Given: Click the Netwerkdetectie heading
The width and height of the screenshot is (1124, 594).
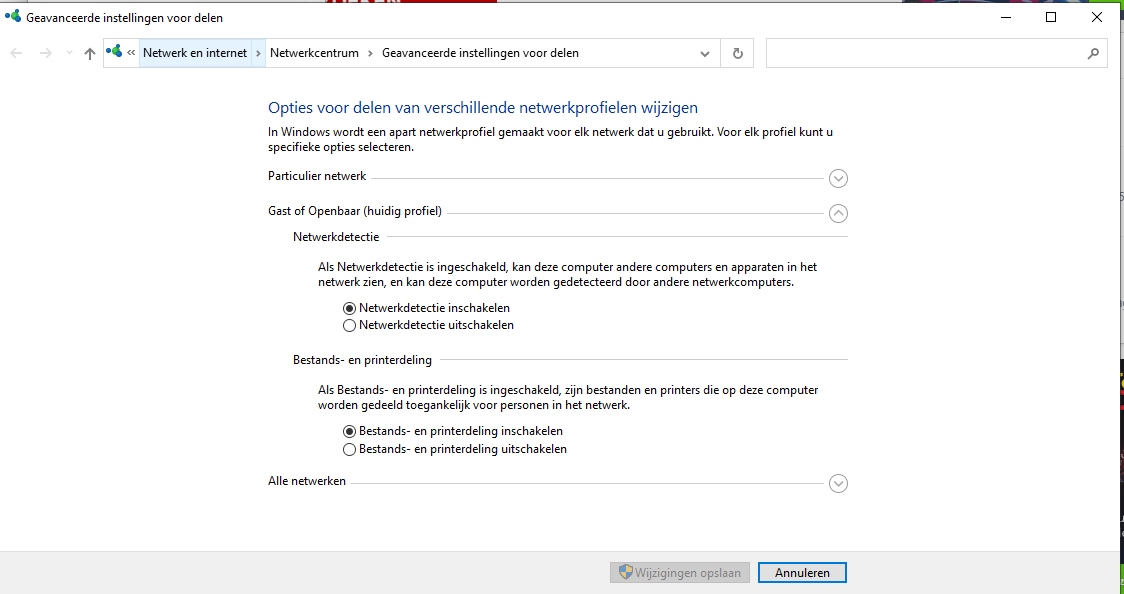Looking at the screenshot, I should pyautogui.click(x=336, y=237).
